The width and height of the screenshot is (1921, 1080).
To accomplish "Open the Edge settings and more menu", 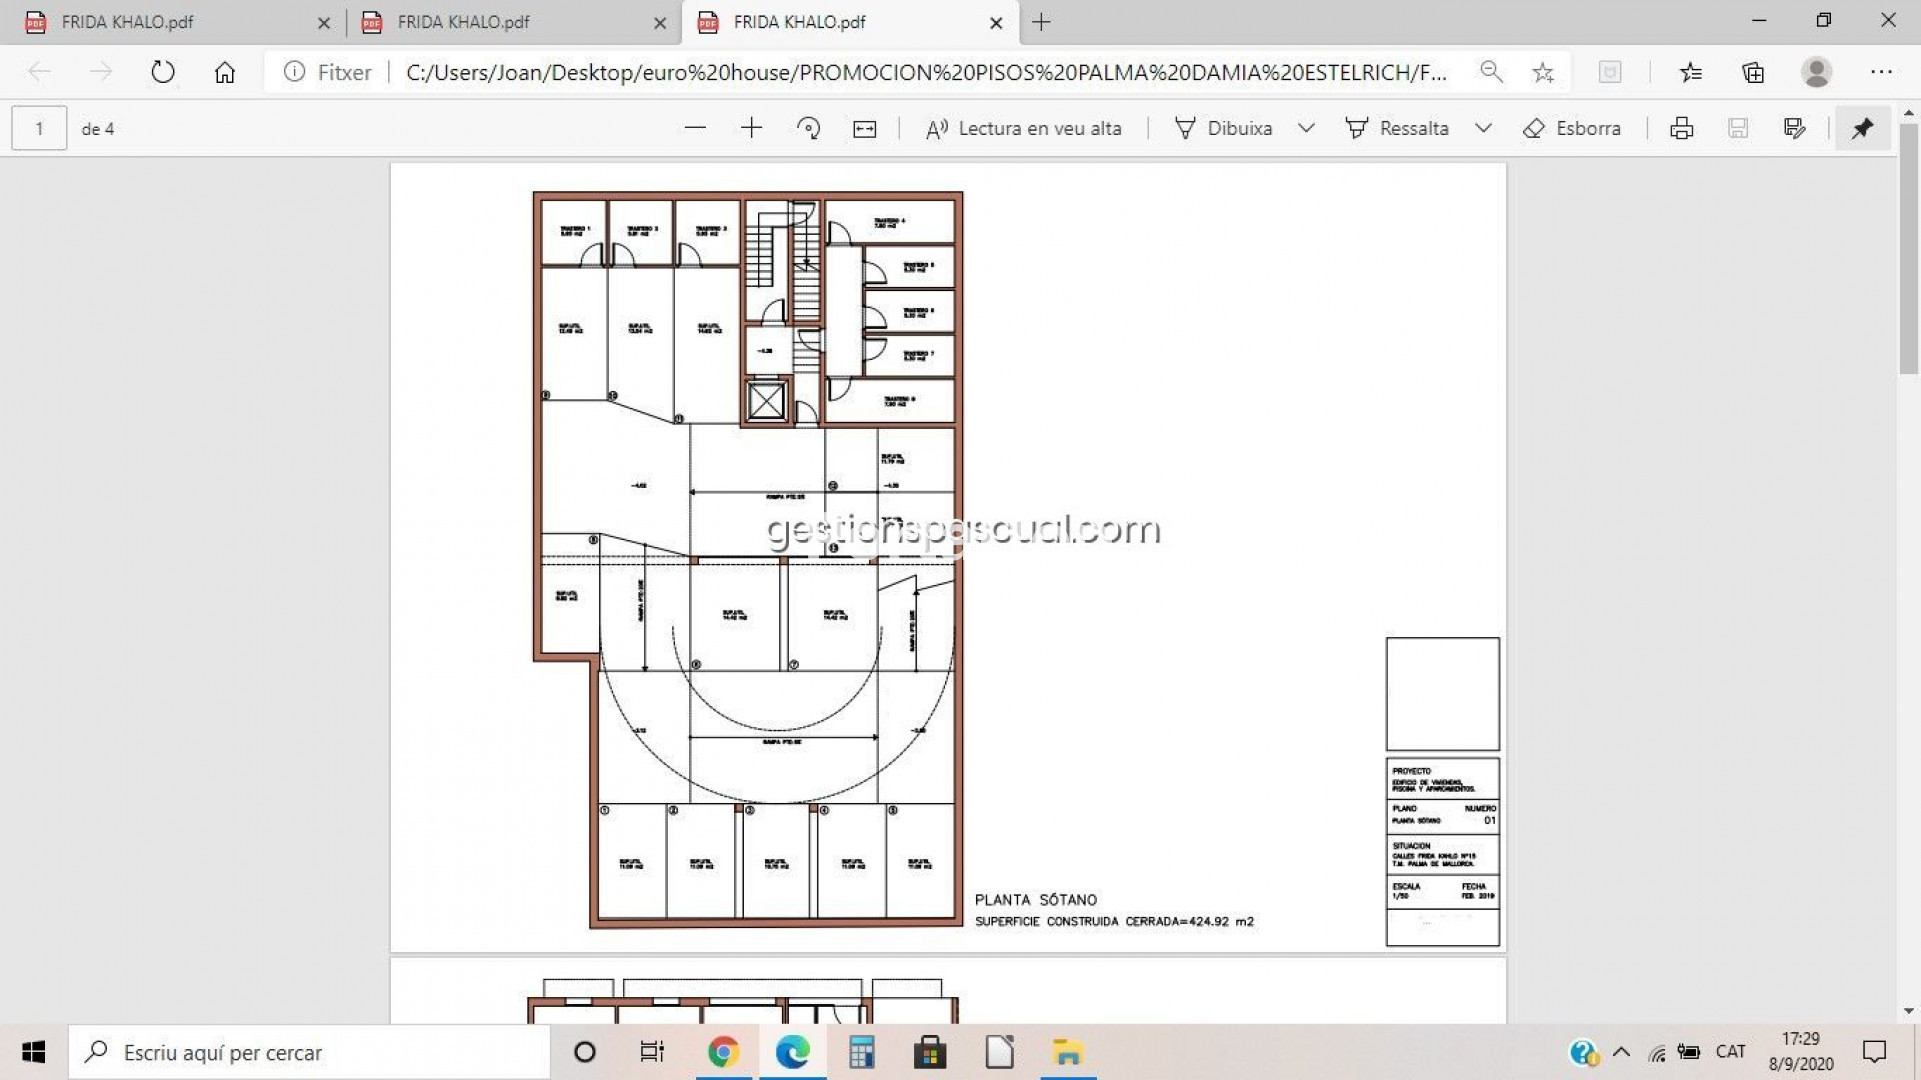I will [x=1881, y=72].
